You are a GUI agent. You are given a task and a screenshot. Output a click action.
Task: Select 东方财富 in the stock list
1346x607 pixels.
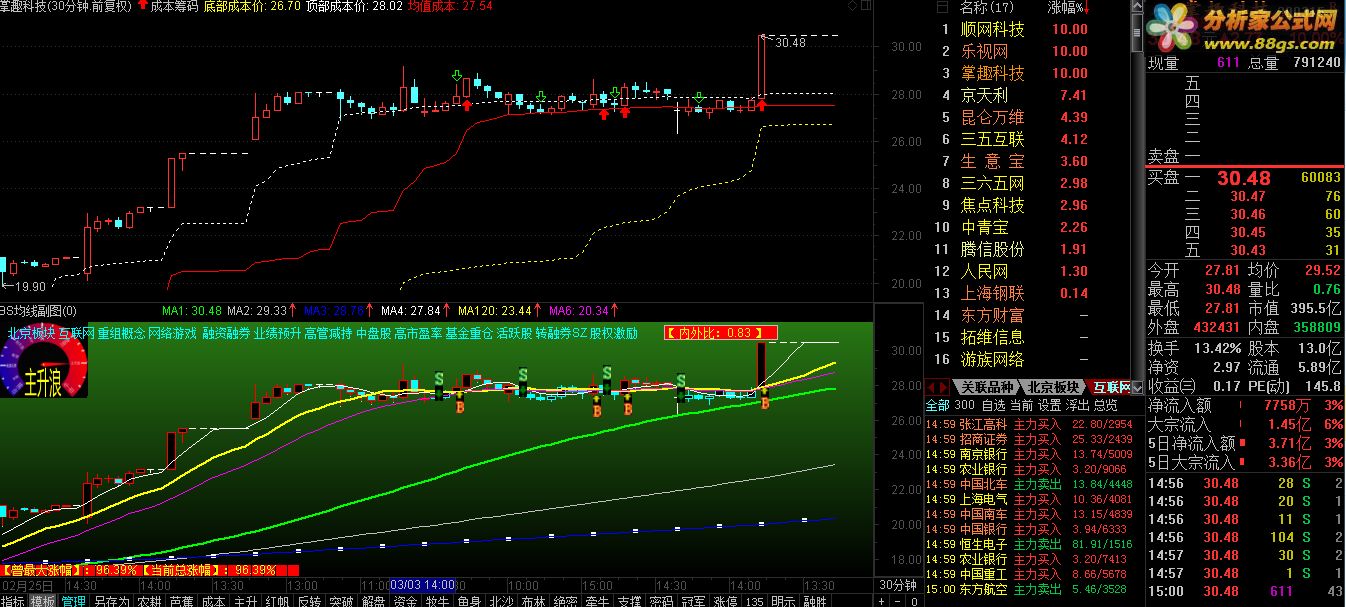pos(993,315)
